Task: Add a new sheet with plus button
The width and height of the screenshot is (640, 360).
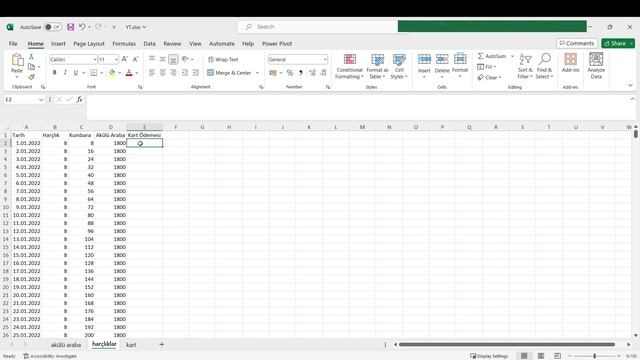Action: 162,344
